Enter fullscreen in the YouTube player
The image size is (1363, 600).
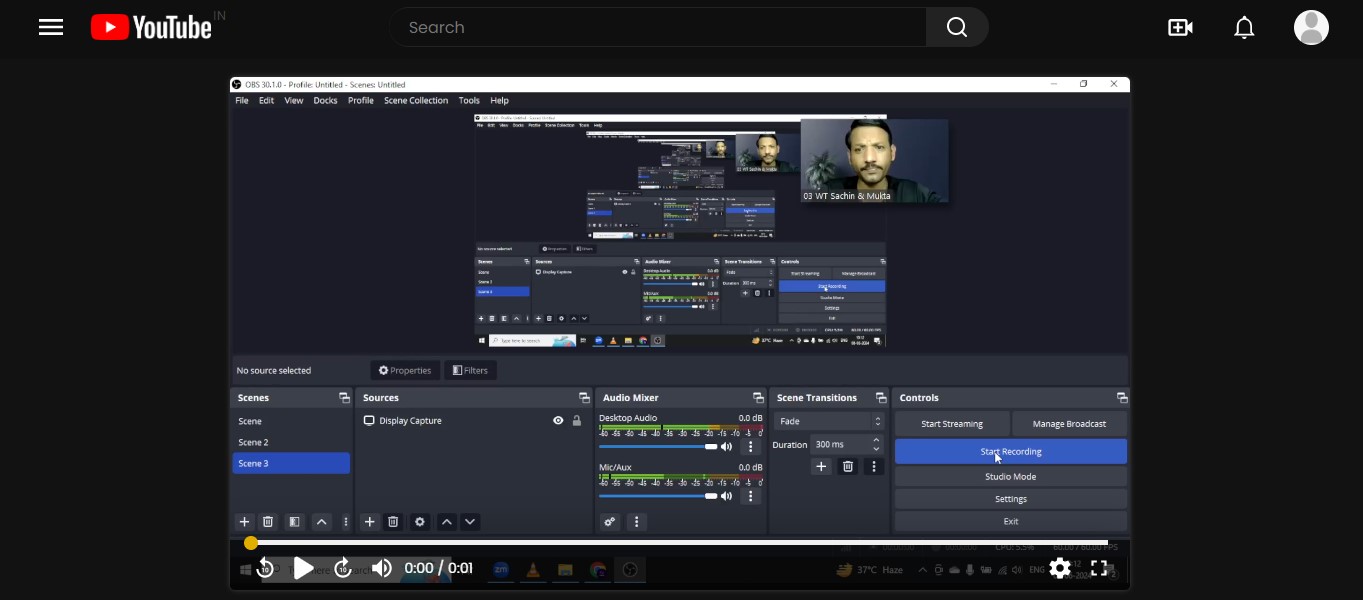(1099, 568)
